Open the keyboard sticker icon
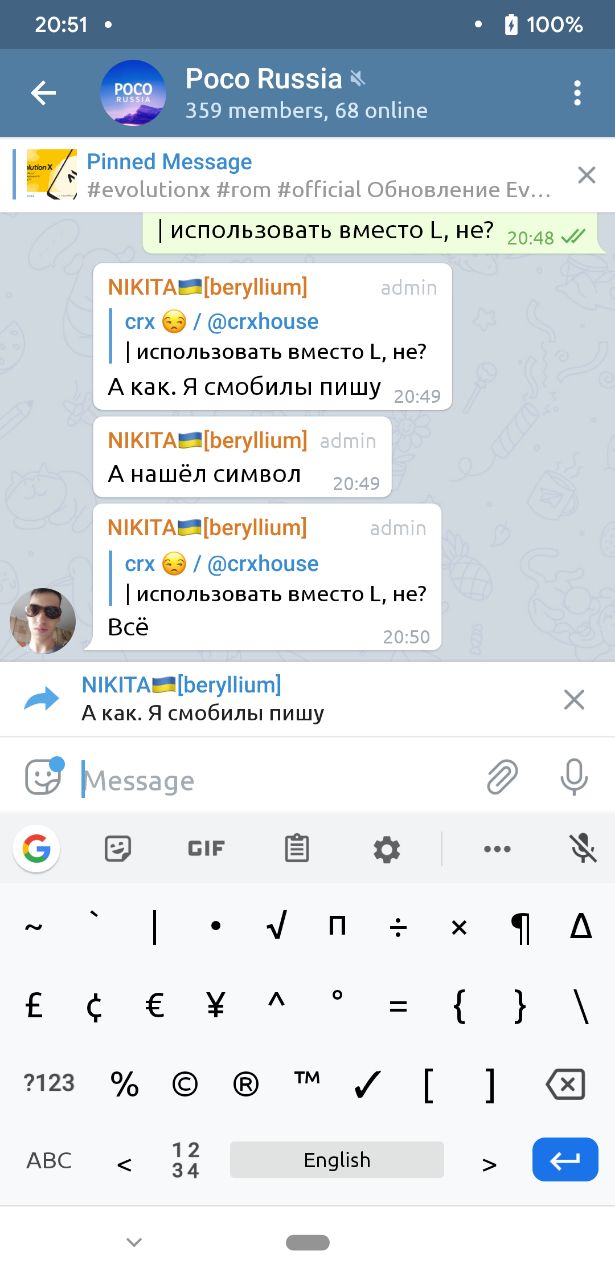Image resolution: width=615 pixels, height=1280 pixels. point(118,849)
